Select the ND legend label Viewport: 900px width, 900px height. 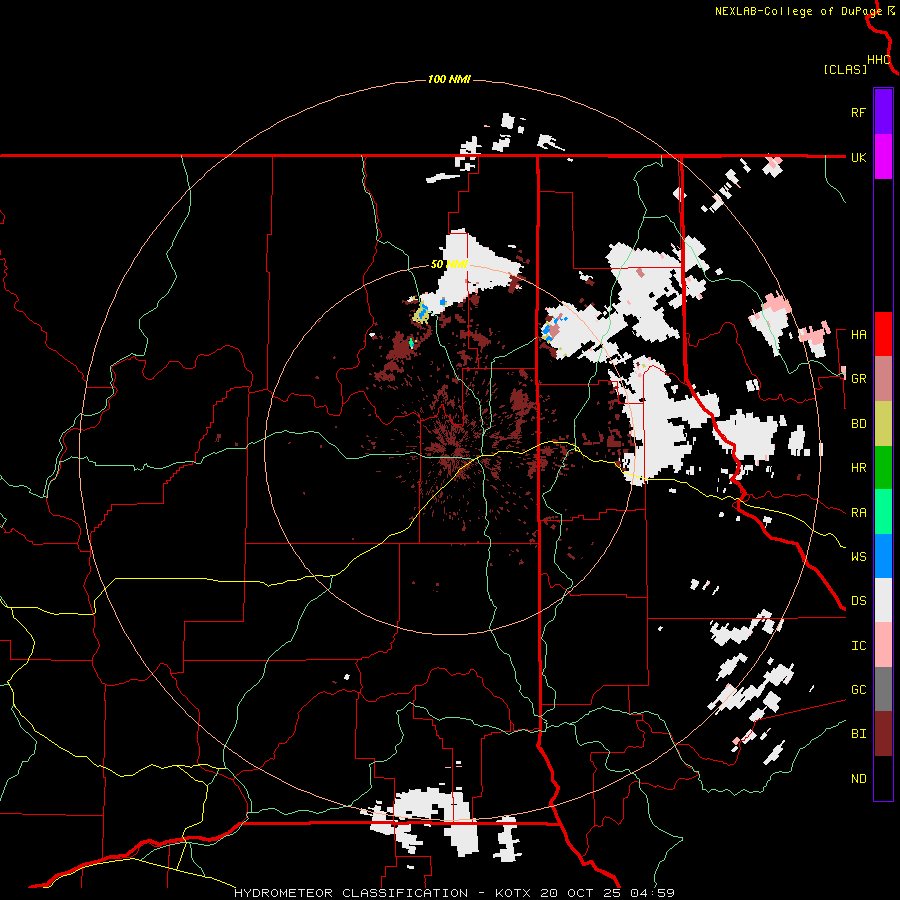click(x=858, y=779)
